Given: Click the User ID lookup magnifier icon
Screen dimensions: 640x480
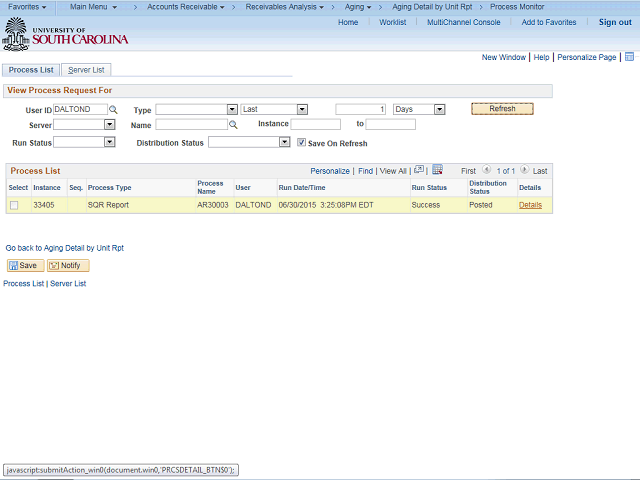Looking at the screenshot, I should tap(113, 110).
